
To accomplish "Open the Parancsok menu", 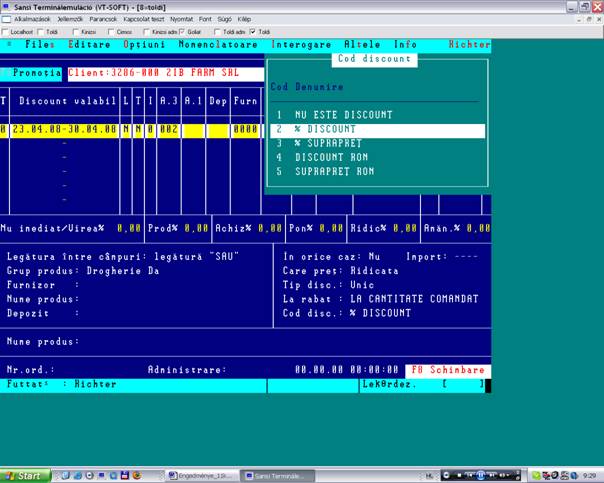I will pos(103,19).
